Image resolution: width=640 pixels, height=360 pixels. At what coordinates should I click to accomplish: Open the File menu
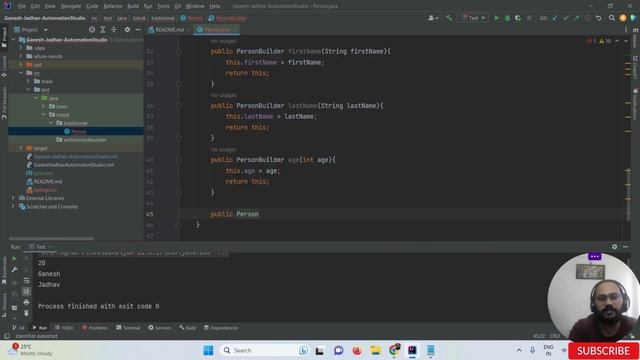click(22, 6)
